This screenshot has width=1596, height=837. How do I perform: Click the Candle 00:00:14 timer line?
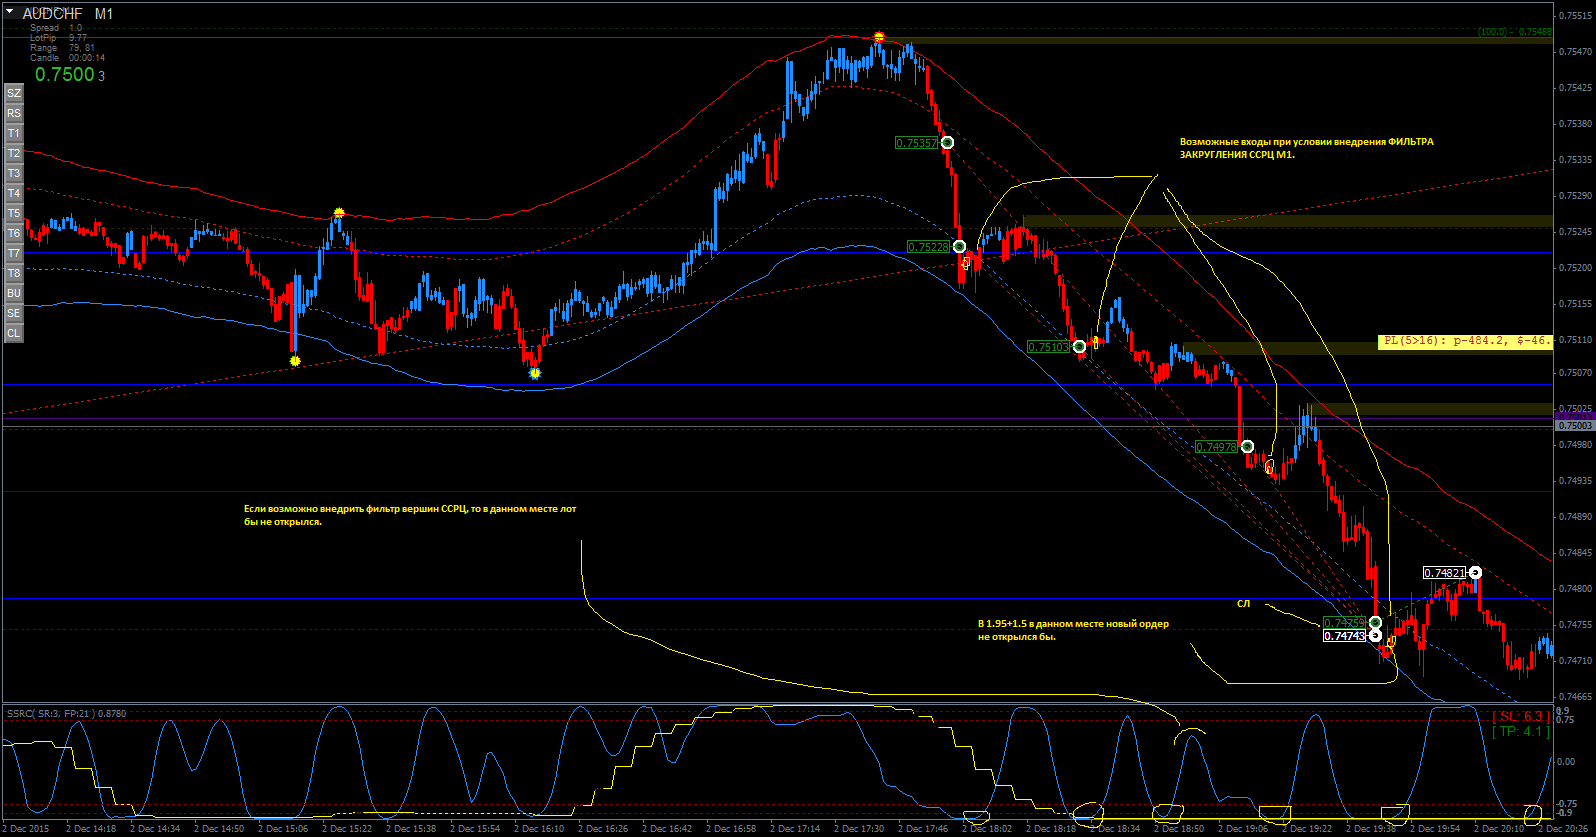[x=67, y=58]
